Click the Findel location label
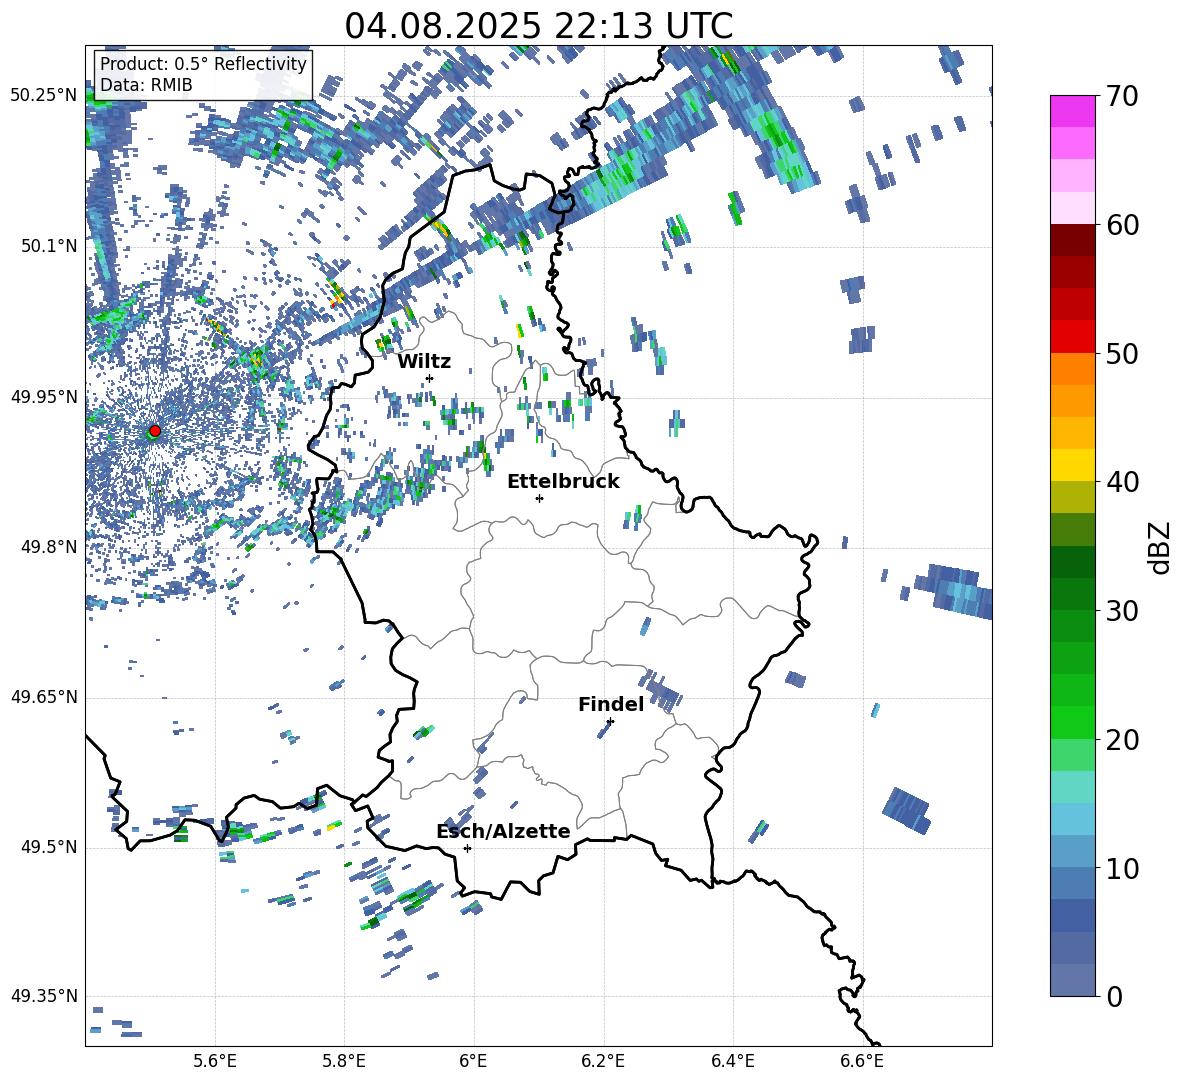Viewport: 1184px width, 1081px height. (611, 704)
